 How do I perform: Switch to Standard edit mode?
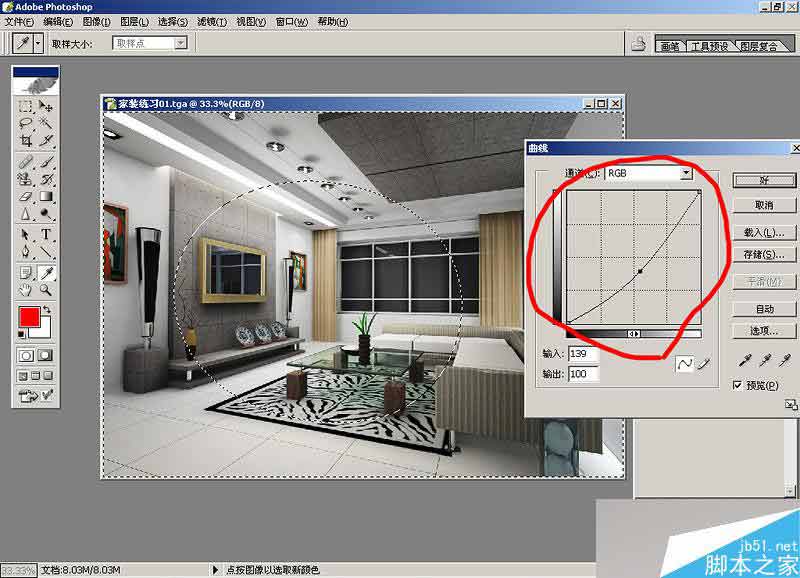pos(26,356)
